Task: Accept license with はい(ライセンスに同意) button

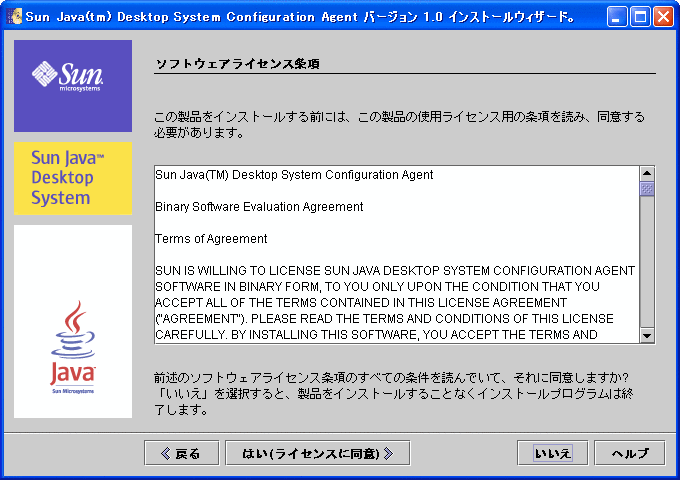Action: coord(318,453)
